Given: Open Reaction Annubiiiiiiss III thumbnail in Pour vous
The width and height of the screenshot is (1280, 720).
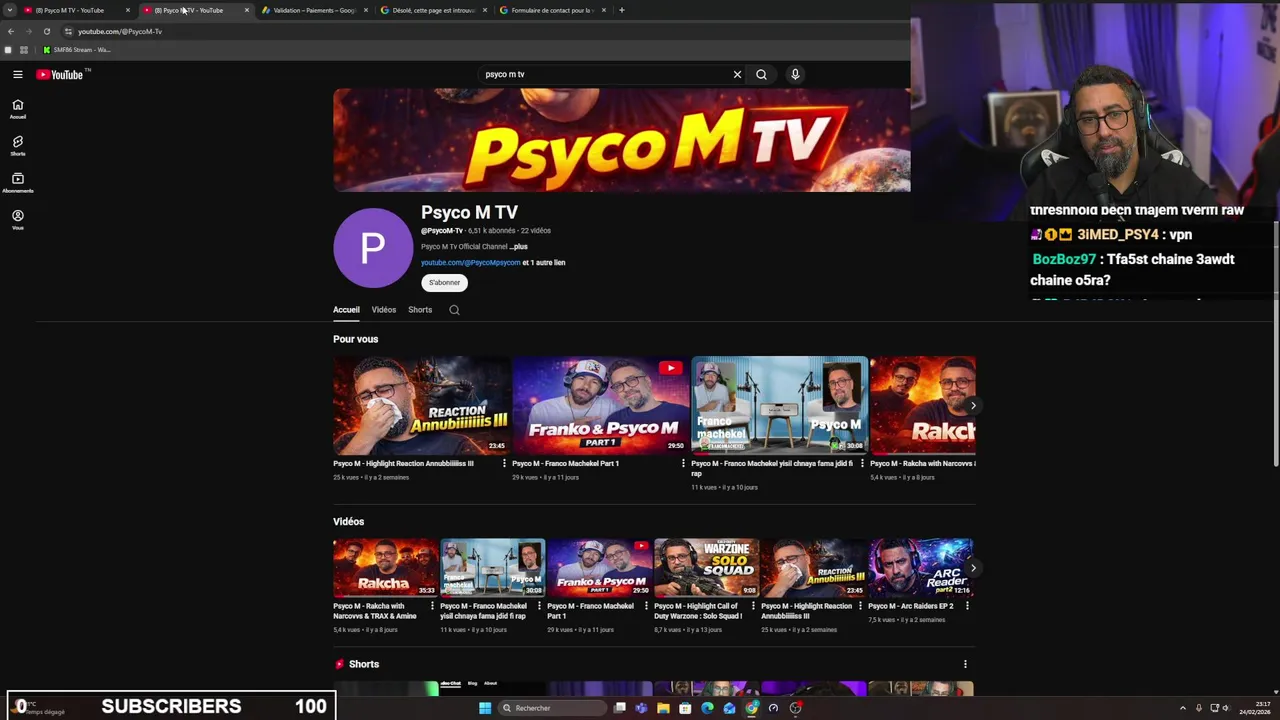Looking at the screenshot, I should pyautogui.click(x=421, y=406).
